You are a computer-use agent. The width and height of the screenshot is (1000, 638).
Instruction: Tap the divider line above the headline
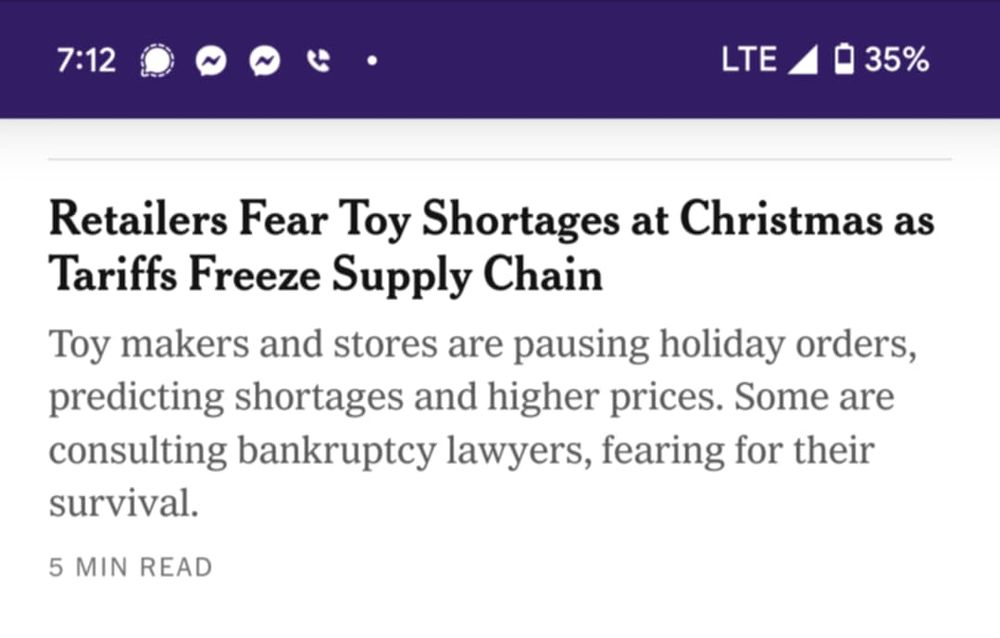[x=500, y=159]
